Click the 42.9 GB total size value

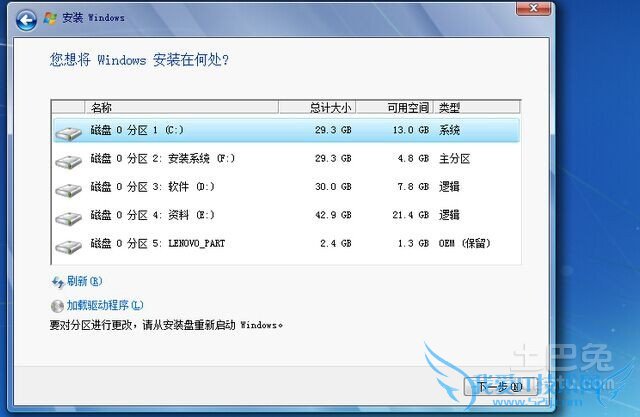tap(333, 215)
